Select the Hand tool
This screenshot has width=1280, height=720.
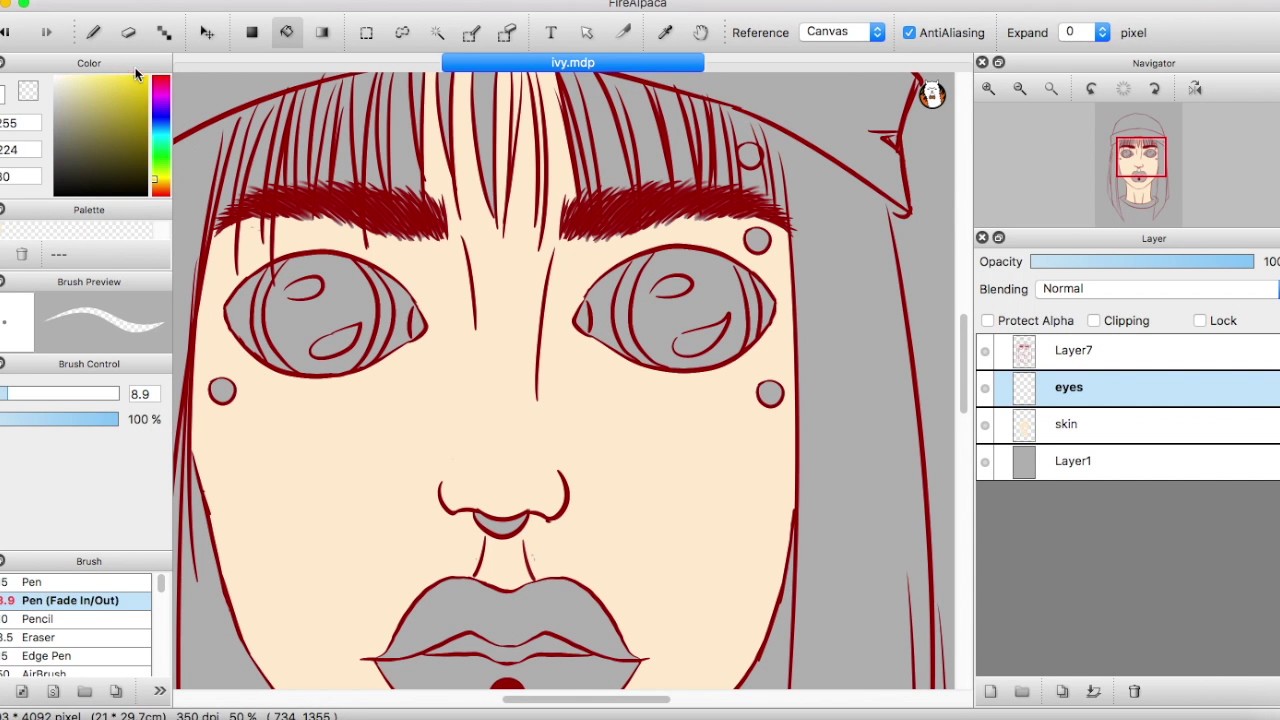point(700,33)
